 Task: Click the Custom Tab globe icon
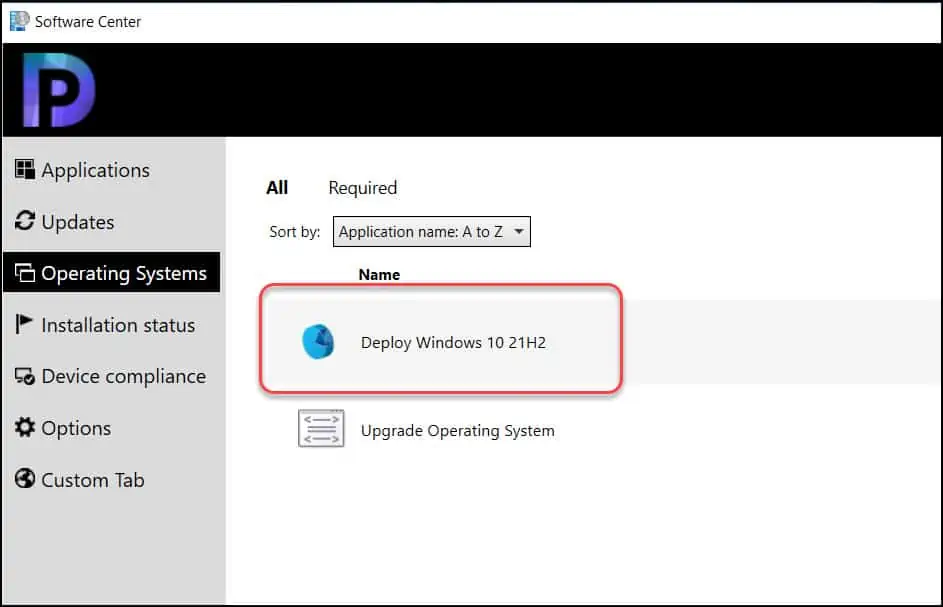[25, 479]
